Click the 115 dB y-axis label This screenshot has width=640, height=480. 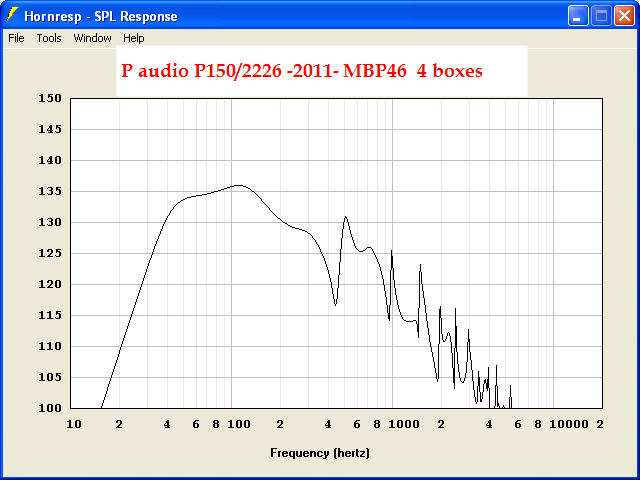pos(50,316)
